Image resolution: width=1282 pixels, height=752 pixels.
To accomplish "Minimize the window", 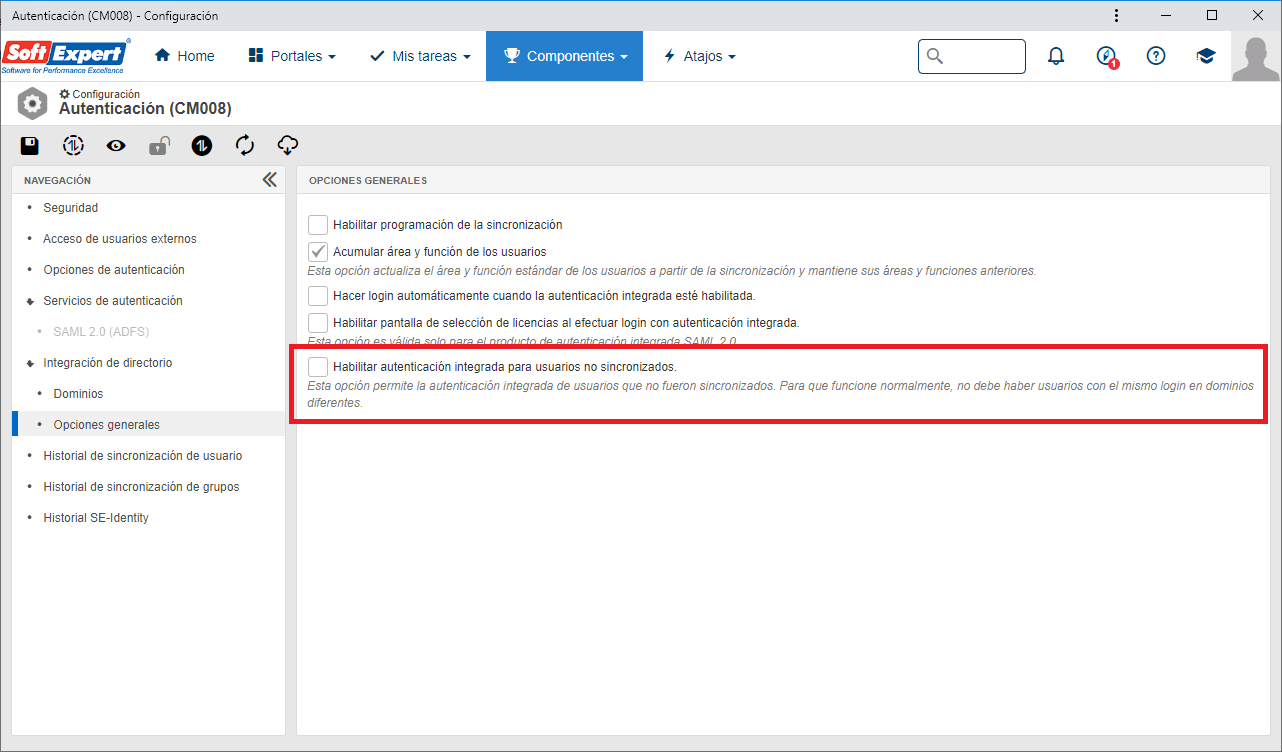I will 1165,15.
